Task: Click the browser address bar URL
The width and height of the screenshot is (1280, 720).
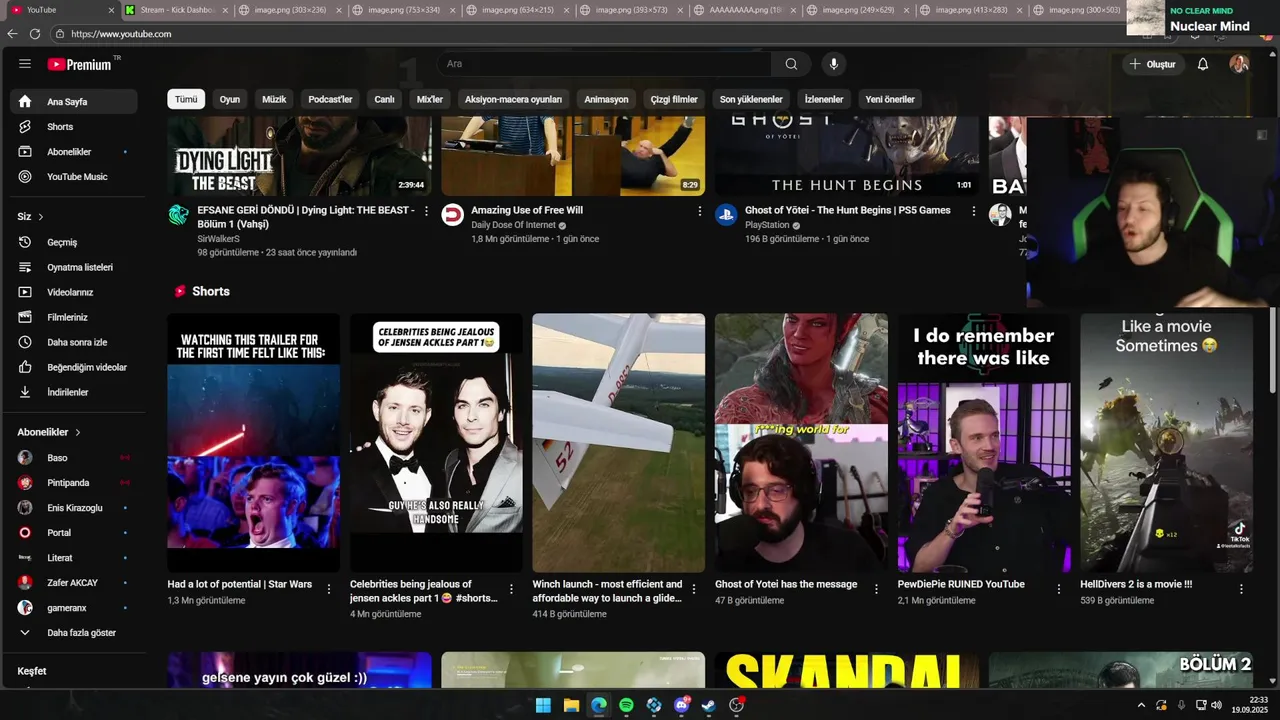Action: 121,34
